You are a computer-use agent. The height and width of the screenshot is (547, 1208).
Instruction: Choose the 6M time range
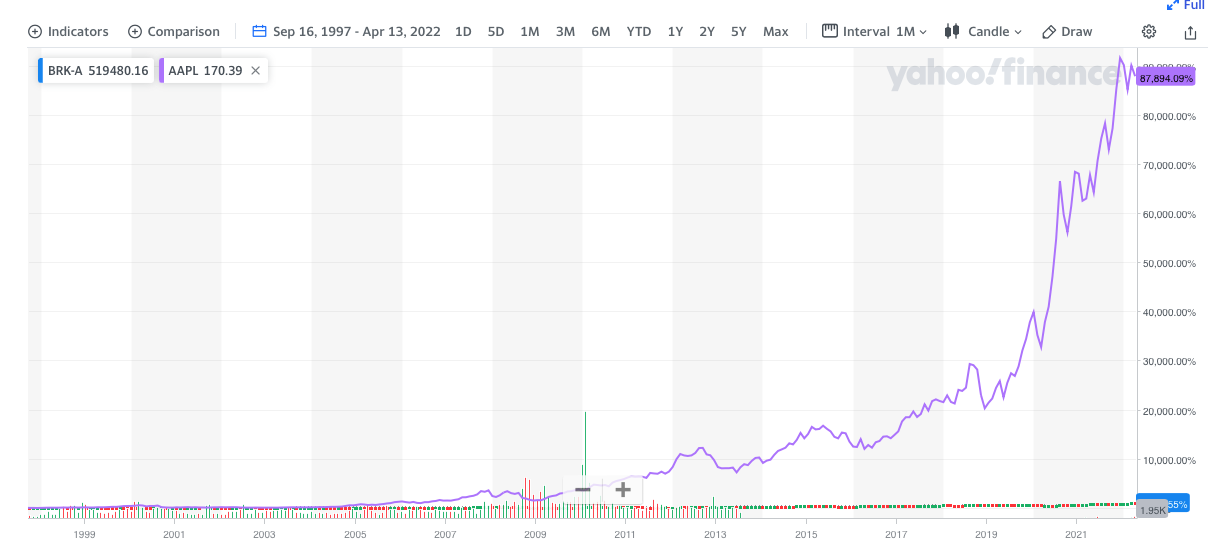tap(600, 31)
